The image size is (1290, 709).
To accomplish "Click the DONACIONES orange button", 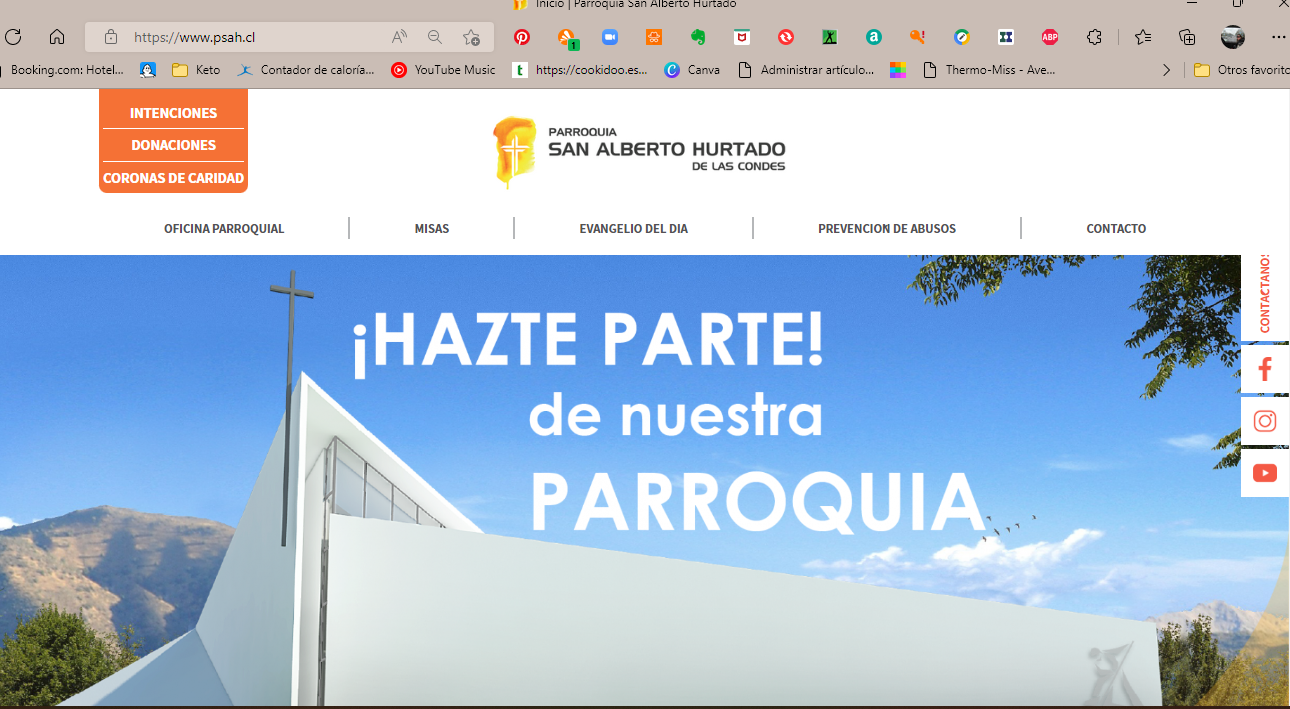I will tap(173, 145).
